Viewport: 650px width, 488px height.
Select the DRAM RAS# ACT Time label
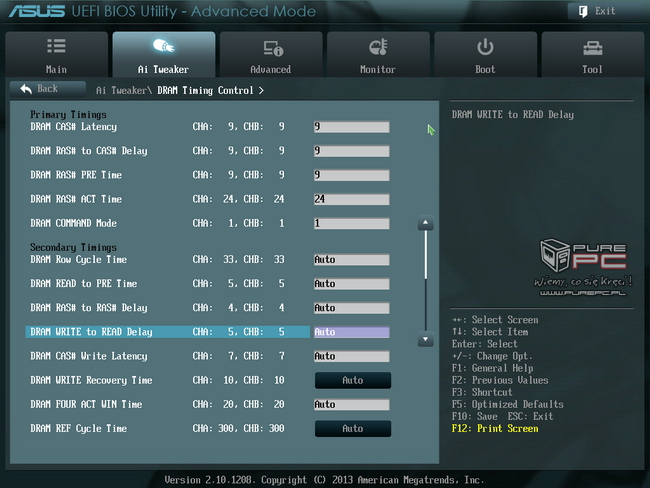click(76, 199)
